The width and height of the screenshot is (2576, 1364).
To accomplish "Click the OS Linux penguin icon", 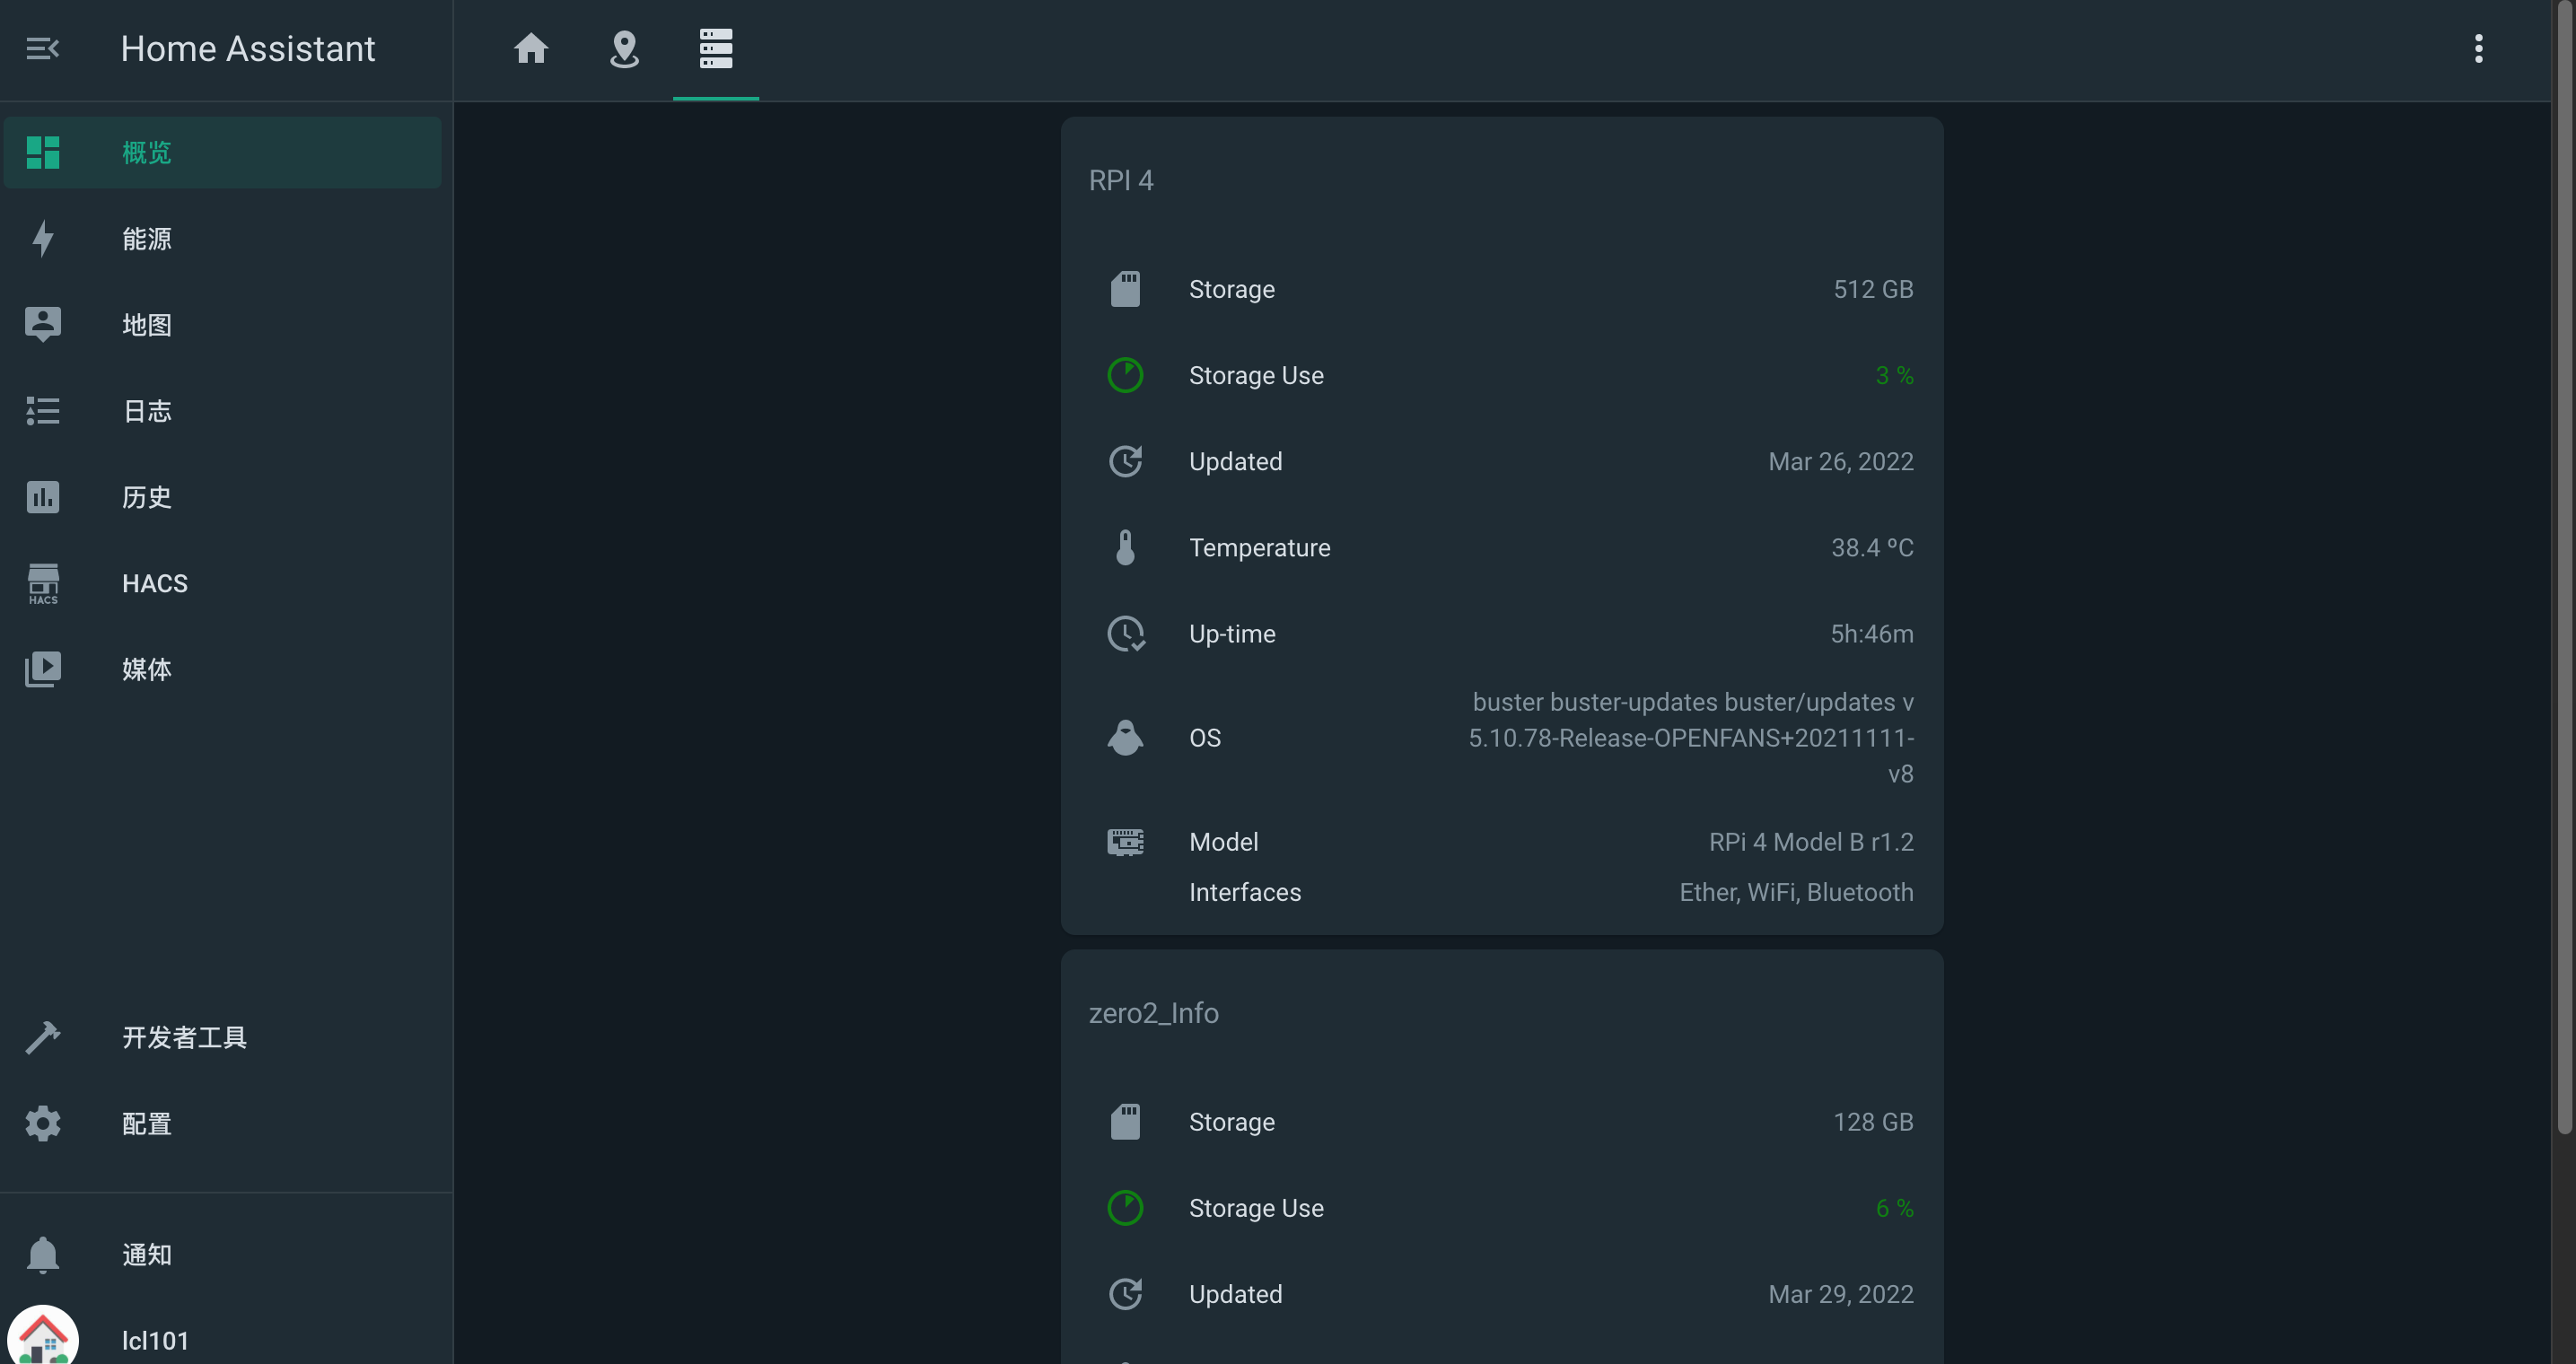I will click(x=1125, y=738).
